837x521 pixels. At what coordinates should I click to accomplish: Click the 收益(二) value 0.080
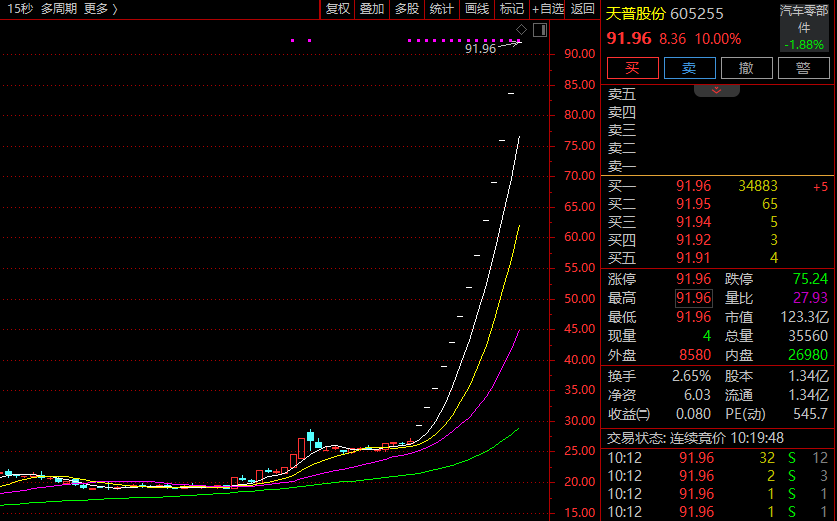pyautogui.click(x=693, y=414)
